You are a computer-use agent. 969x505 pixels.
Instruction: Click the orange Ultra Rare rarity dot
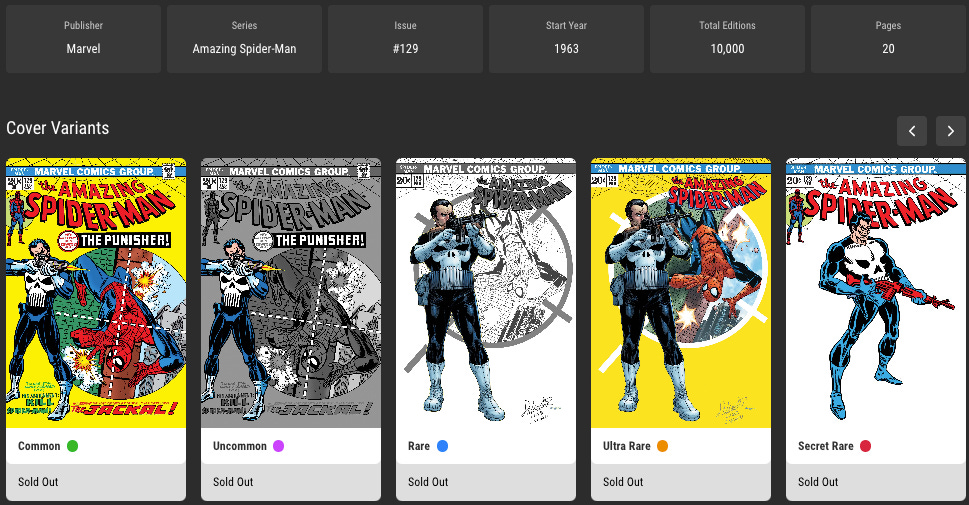662,446
